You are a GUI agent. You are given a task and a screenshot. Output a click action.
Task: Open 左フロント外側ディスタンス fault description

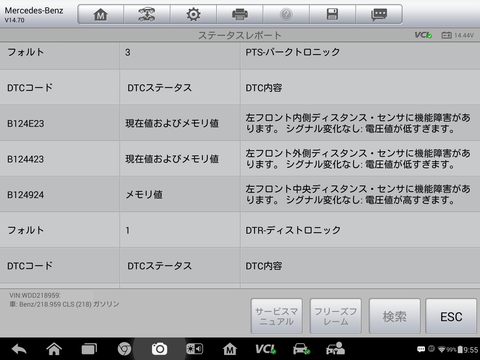[x=358, y=159]
